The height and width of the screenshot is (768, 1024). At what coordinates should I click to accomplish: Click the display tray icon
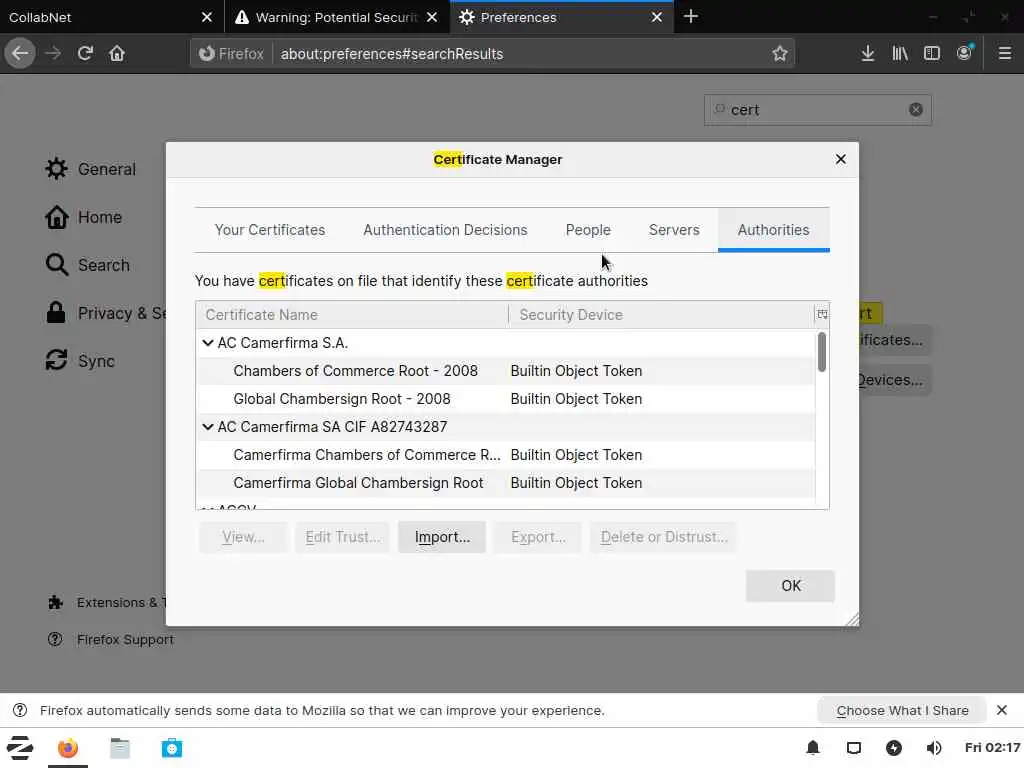tap(854, 748)
